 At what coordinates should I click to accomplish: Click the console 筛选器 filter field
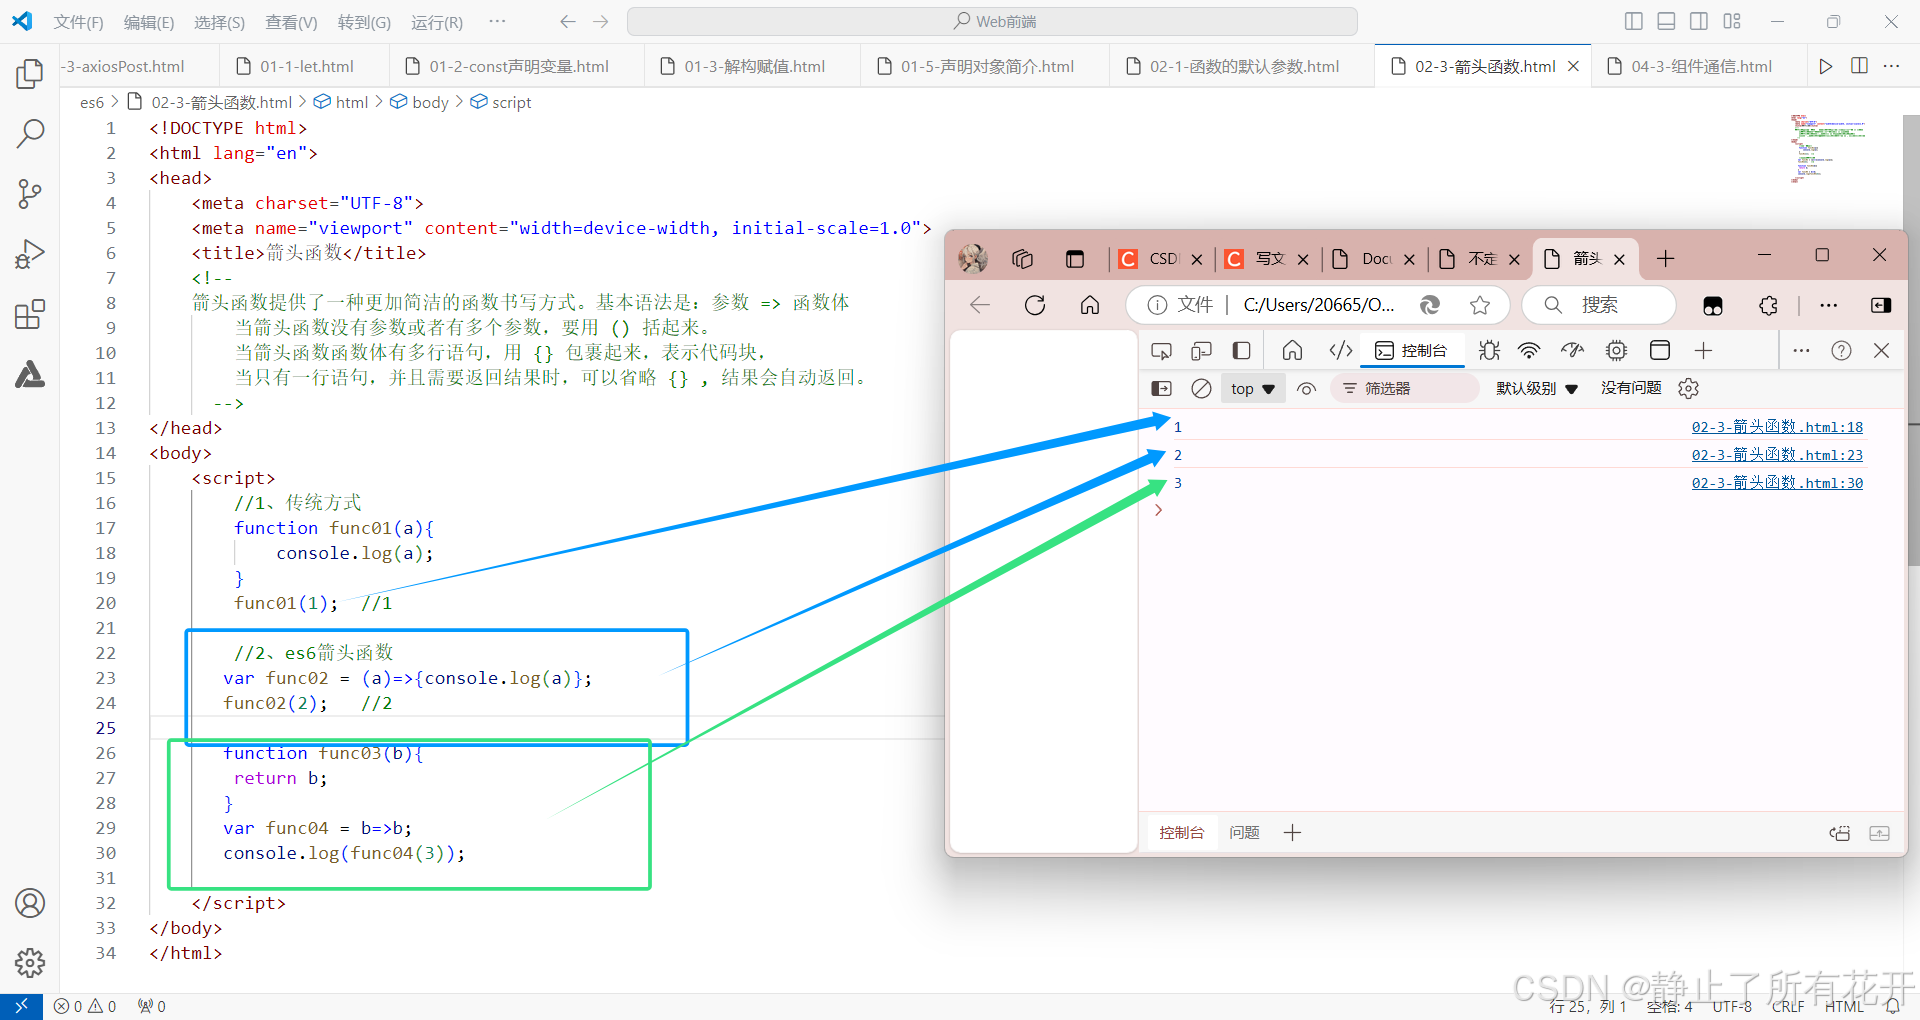point(1405,388)
